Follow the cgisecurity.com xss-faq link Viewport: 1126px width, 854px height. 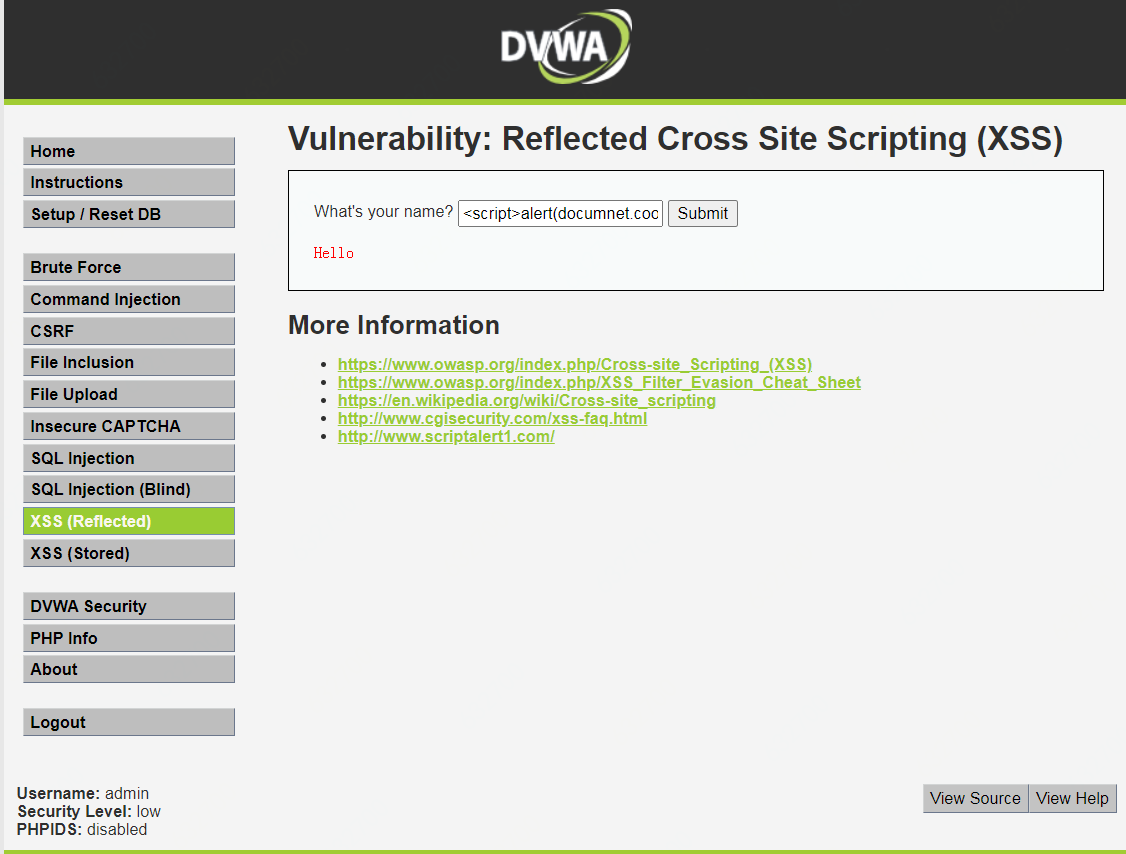492,418
